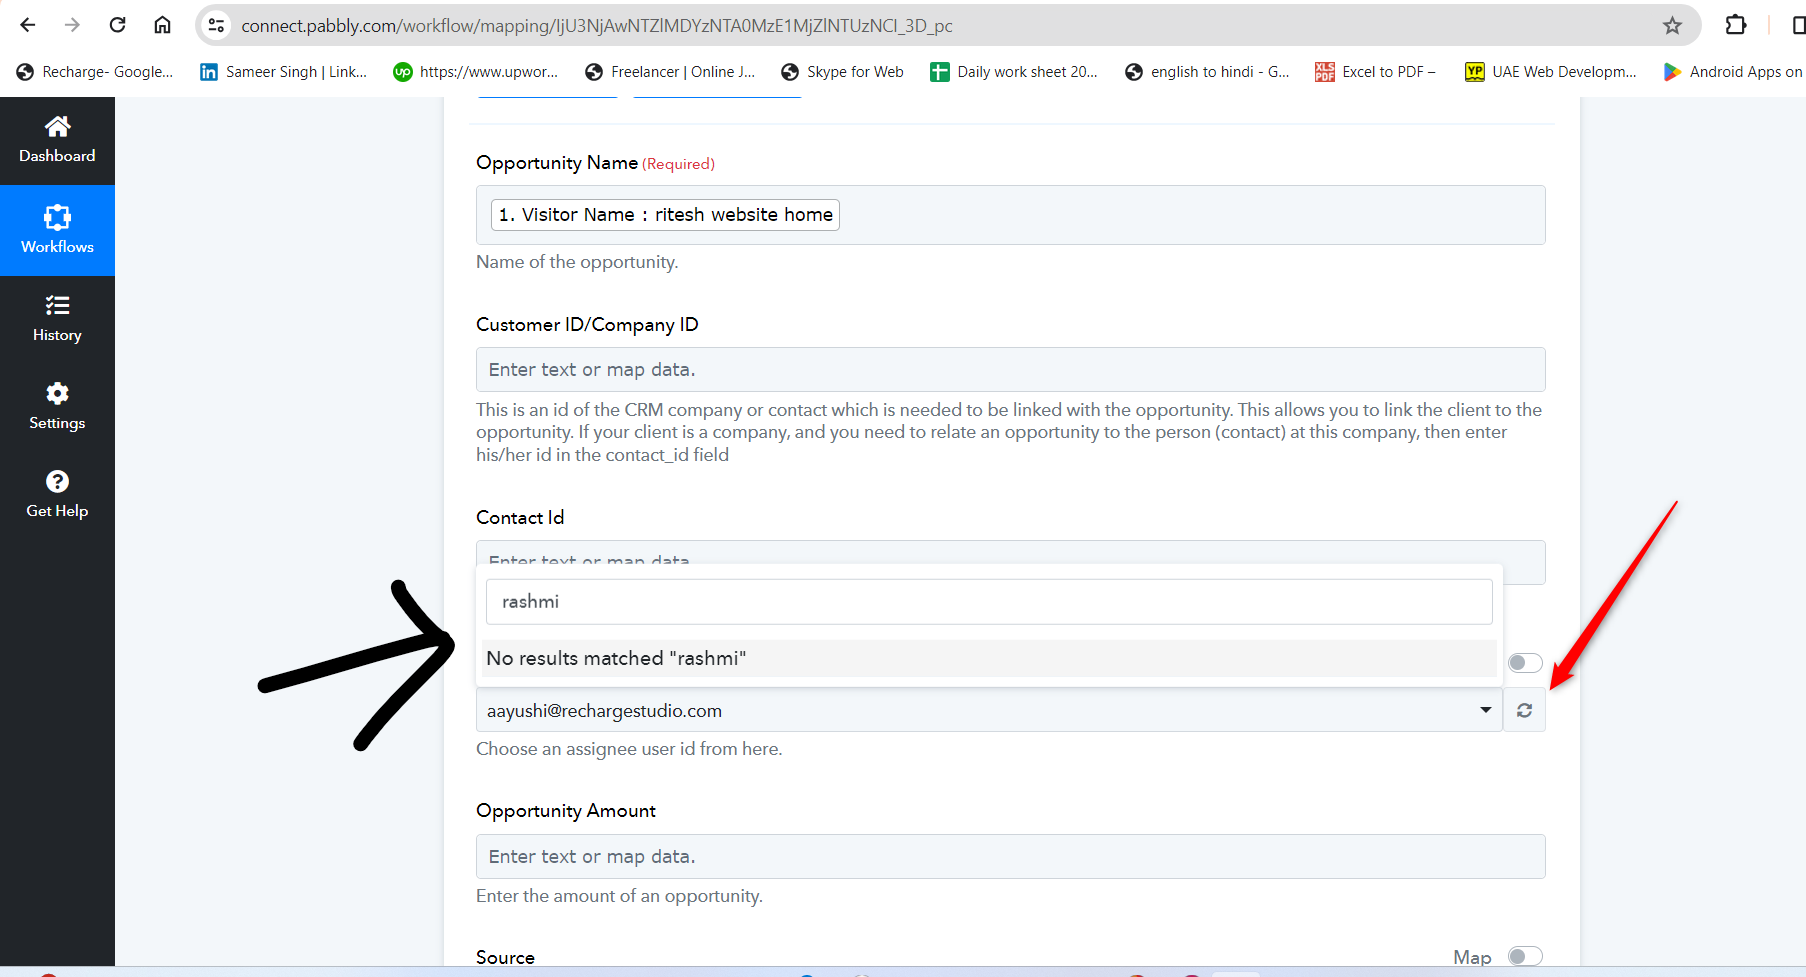Toggle the map switch above the assignee dropdown
1806x977 pixels.
[1525, 663]
